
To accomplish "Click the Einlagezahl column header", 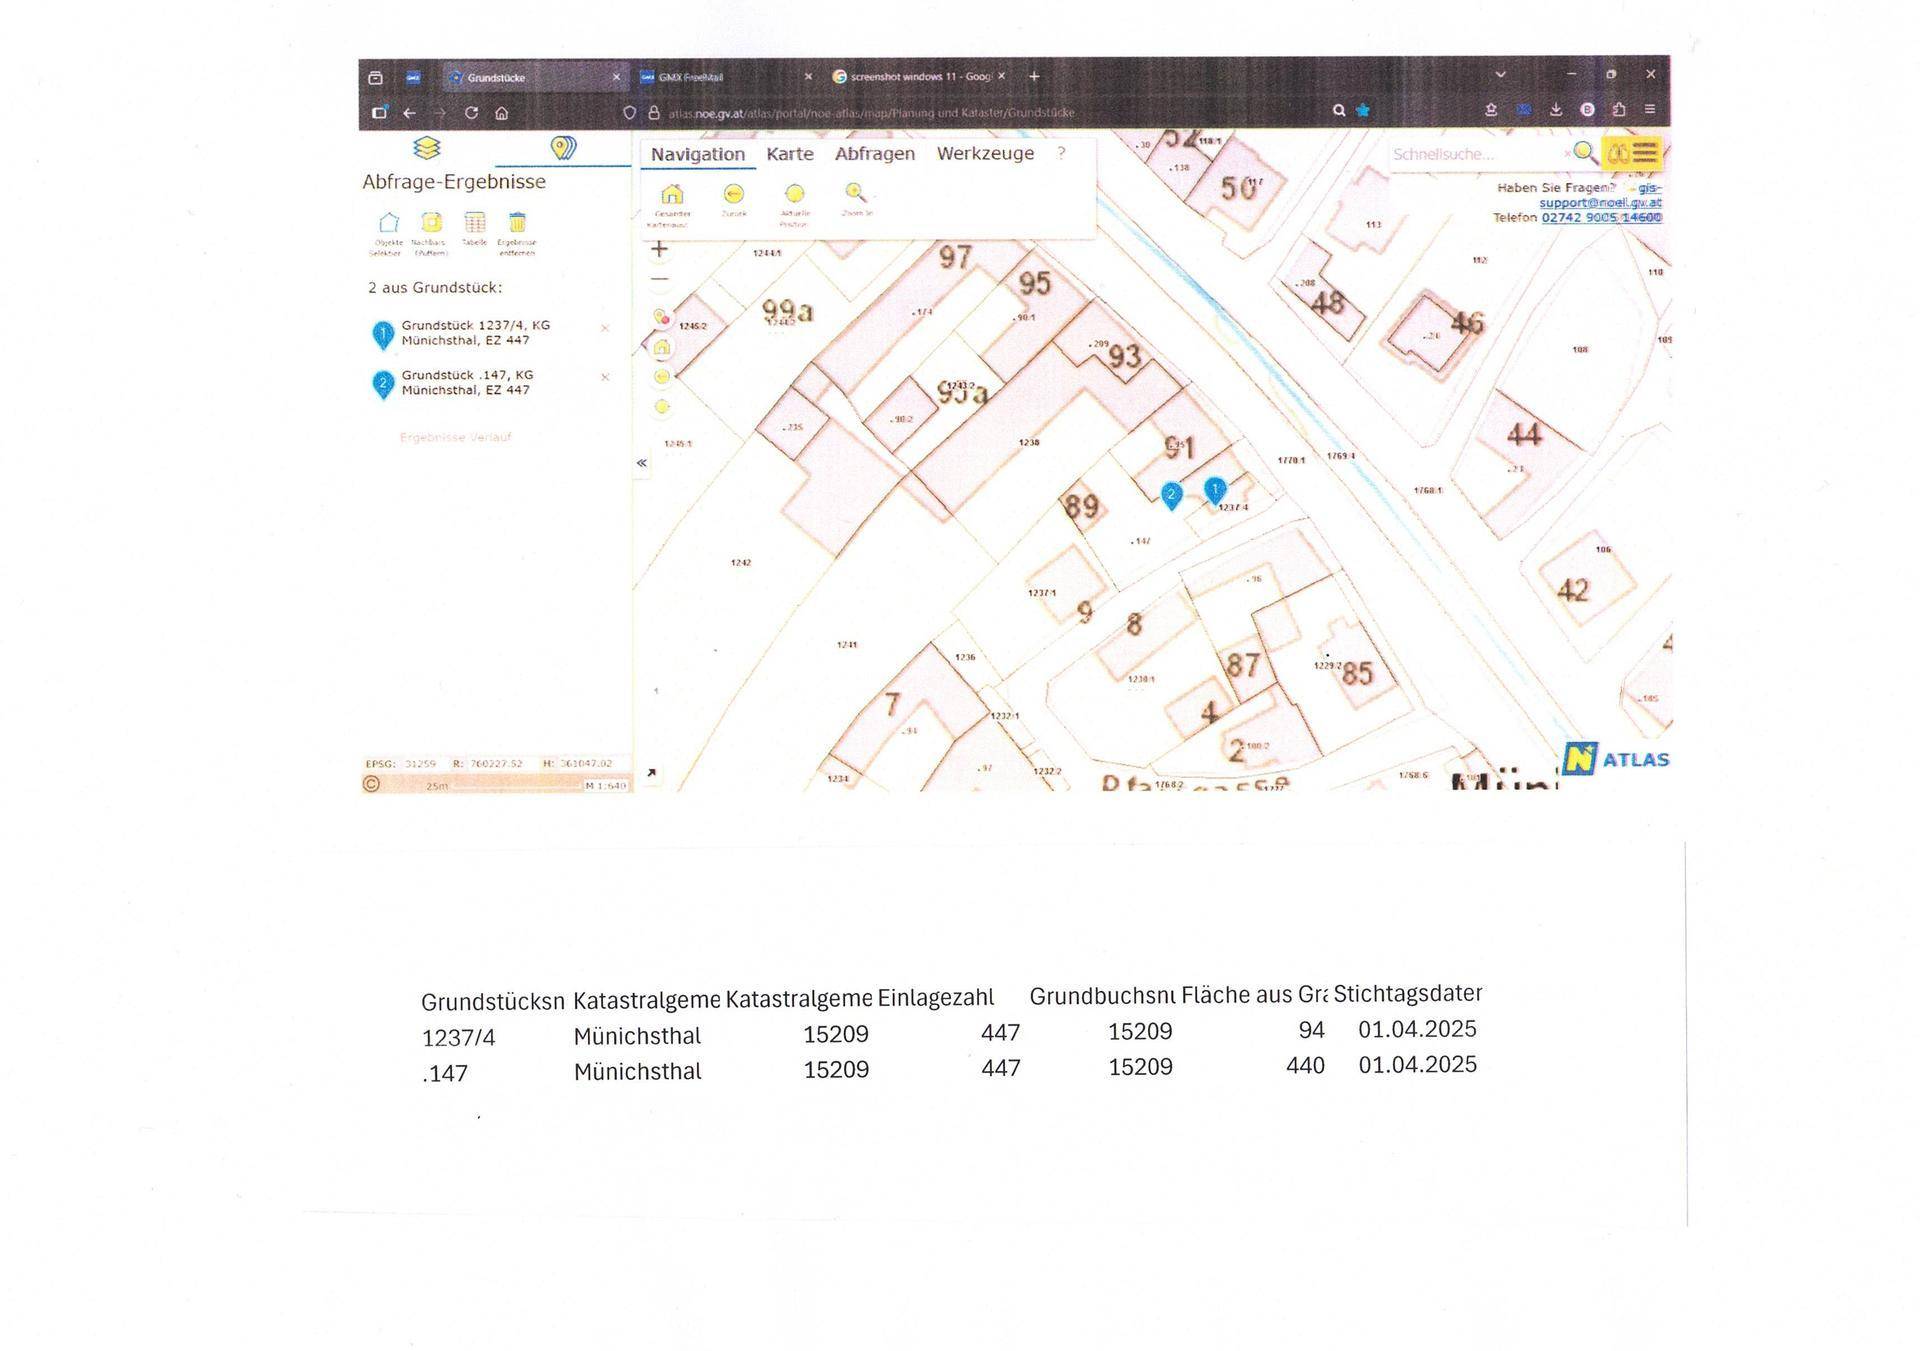I will click(x=936, y=997).
